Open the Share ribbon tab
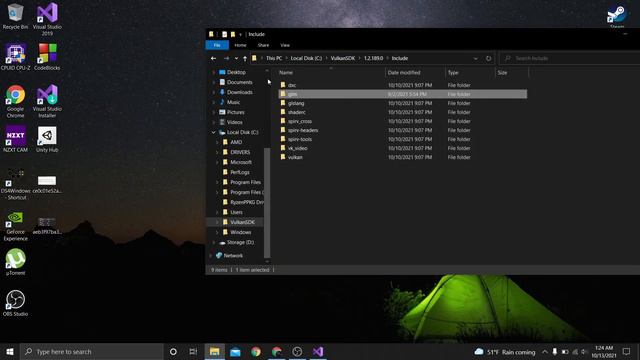 pos(263,45)
